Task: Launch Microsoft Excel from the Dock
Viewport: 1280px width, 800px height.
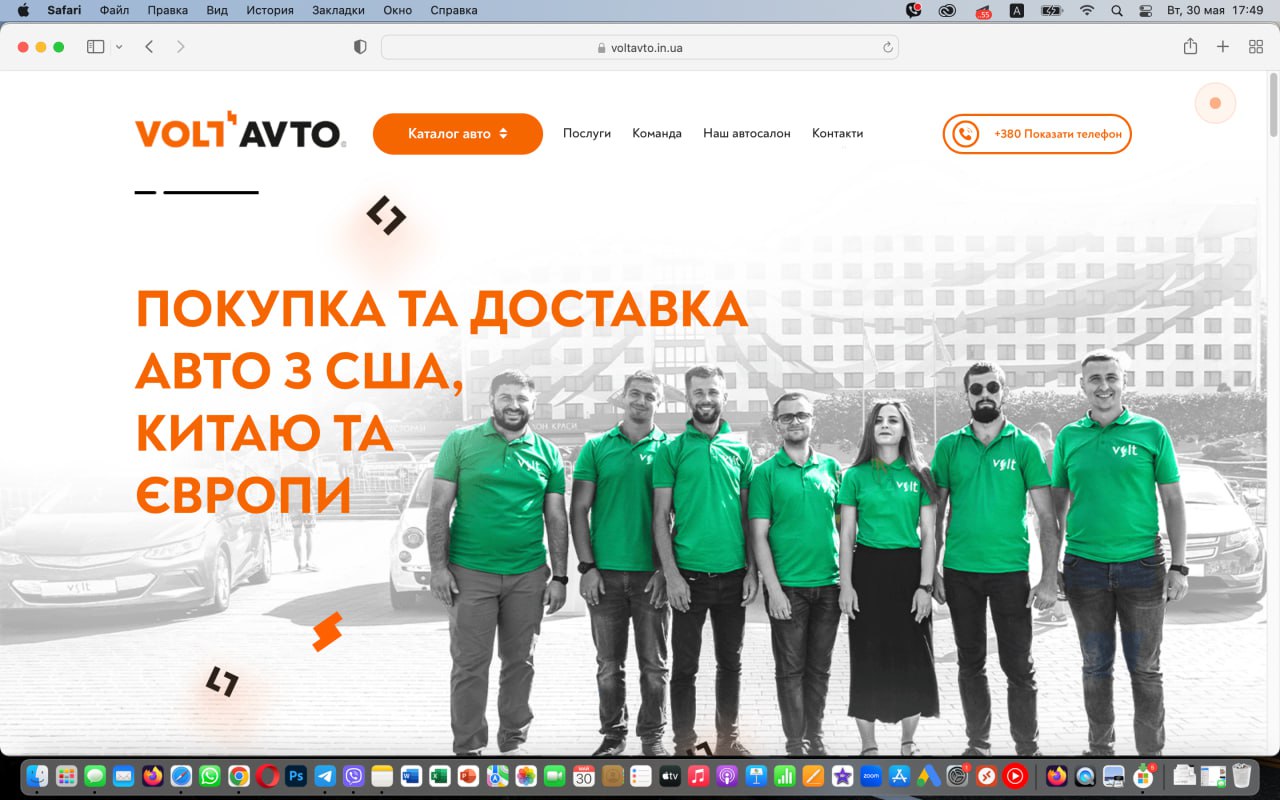Action: coord(439,776)
